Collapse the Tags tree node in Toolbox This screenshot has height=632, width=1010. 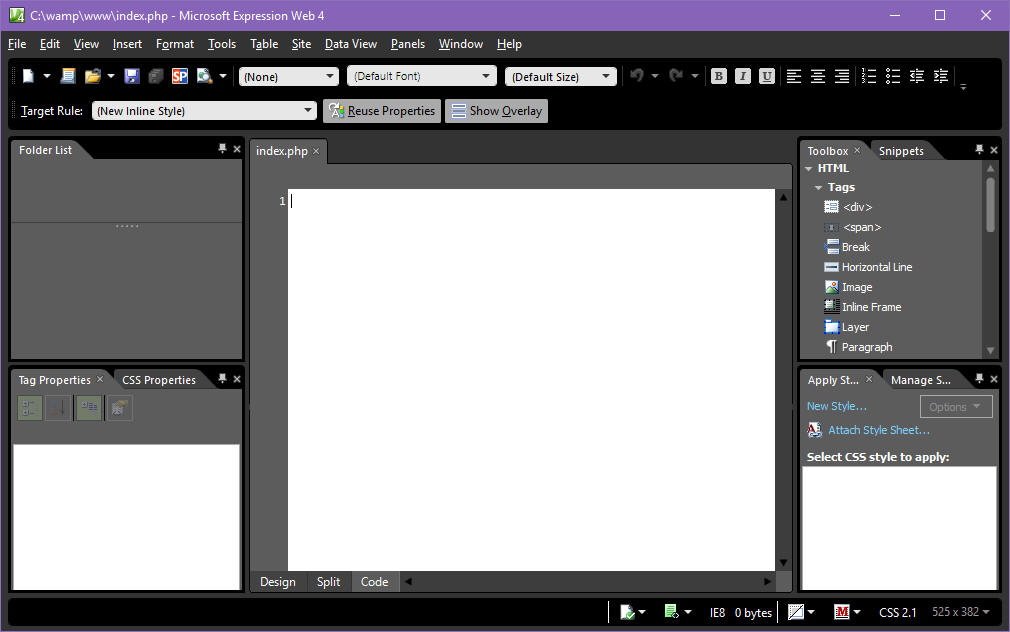point(818,188)
